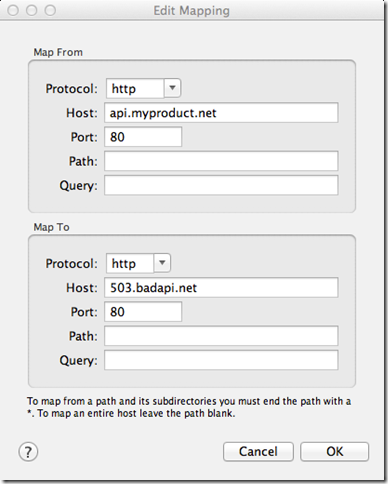
Task: Focus the Map From host field api.myproduct.net
Action: click(x=221, y=113)
